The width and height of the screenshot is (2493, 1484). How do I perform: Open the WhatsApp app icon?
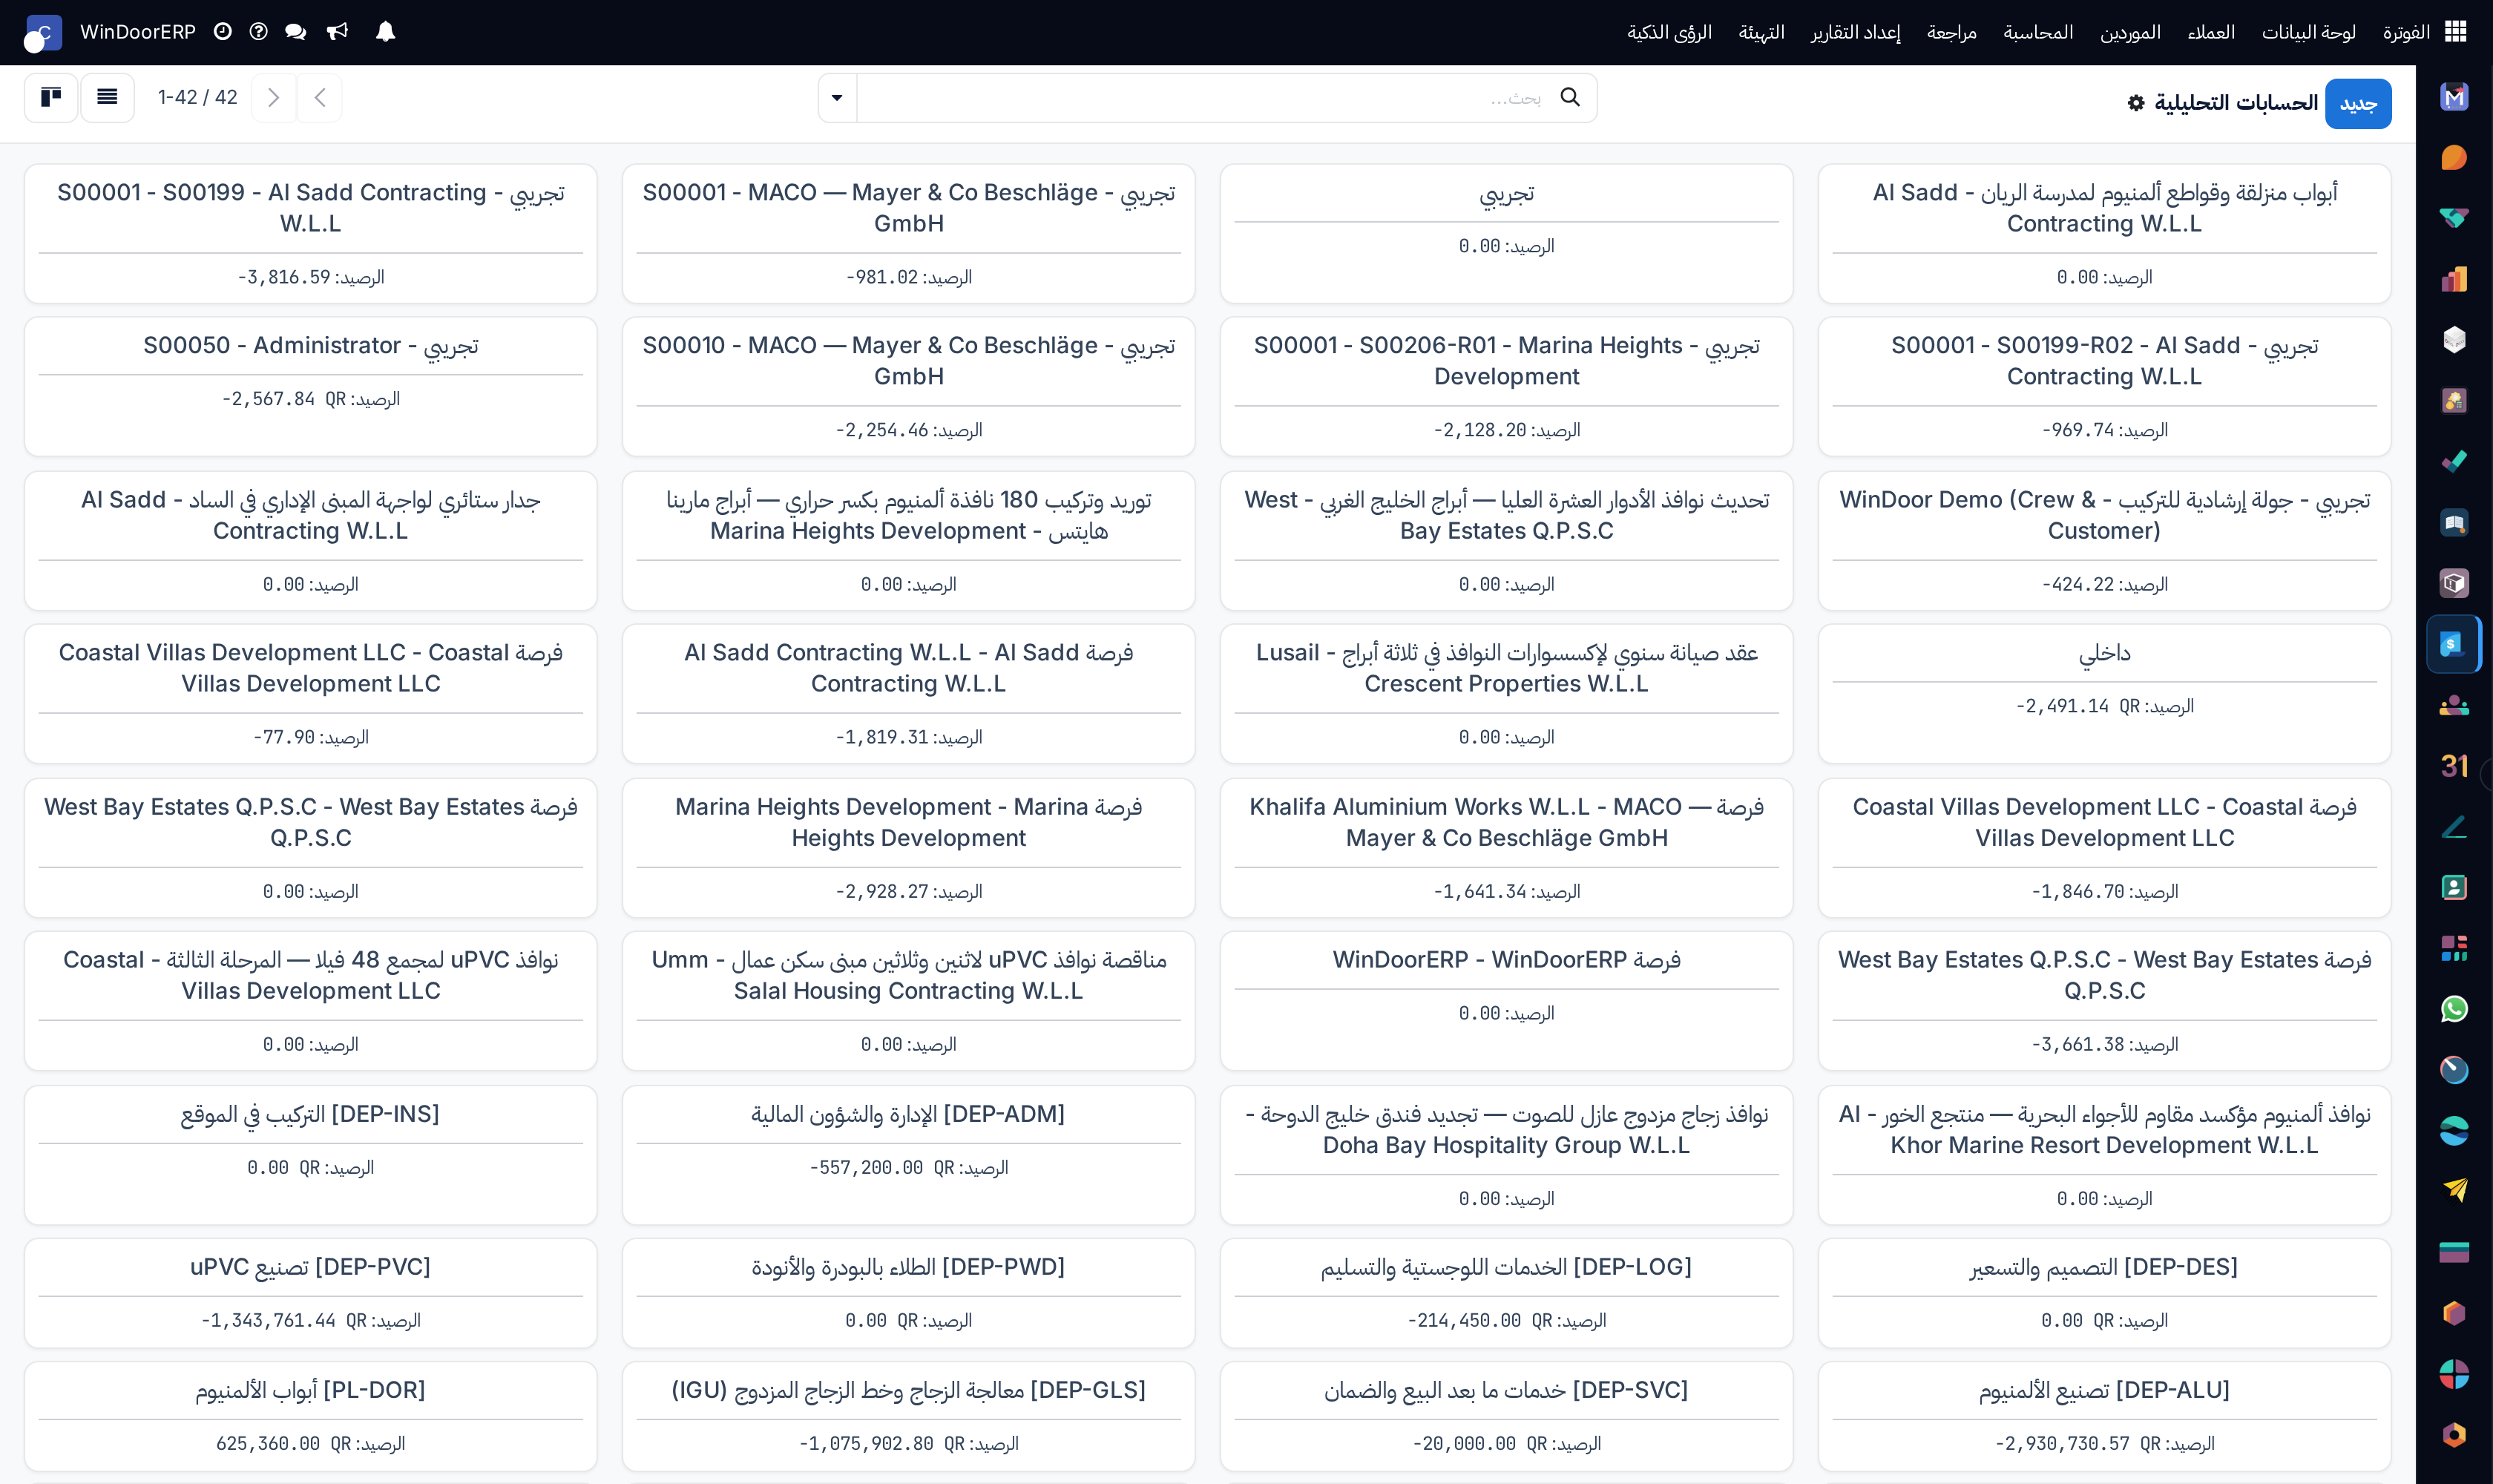2454,1009
